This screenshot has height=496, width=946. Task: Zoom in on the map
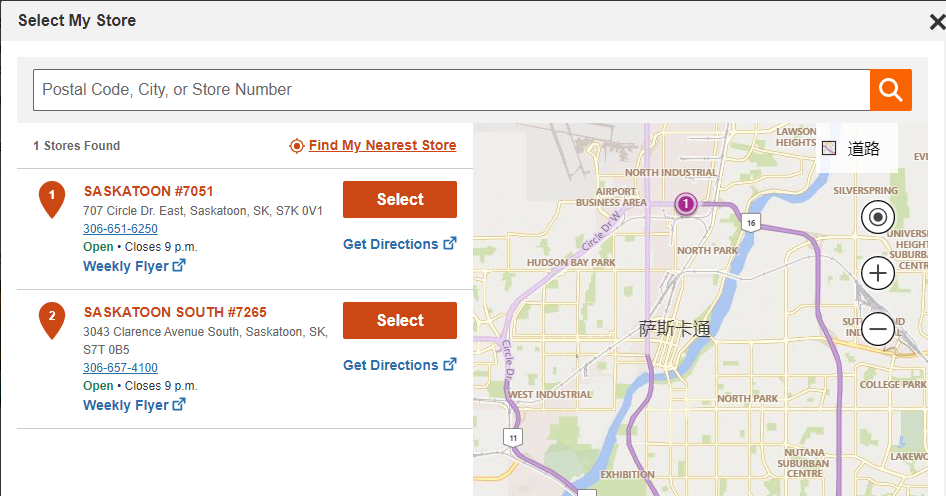coord(877,272)
